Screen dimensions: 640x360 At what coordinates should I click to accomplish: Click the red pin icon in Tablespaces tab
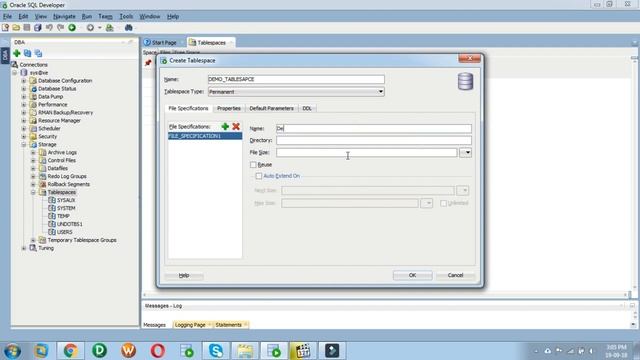tap(148, 62)
